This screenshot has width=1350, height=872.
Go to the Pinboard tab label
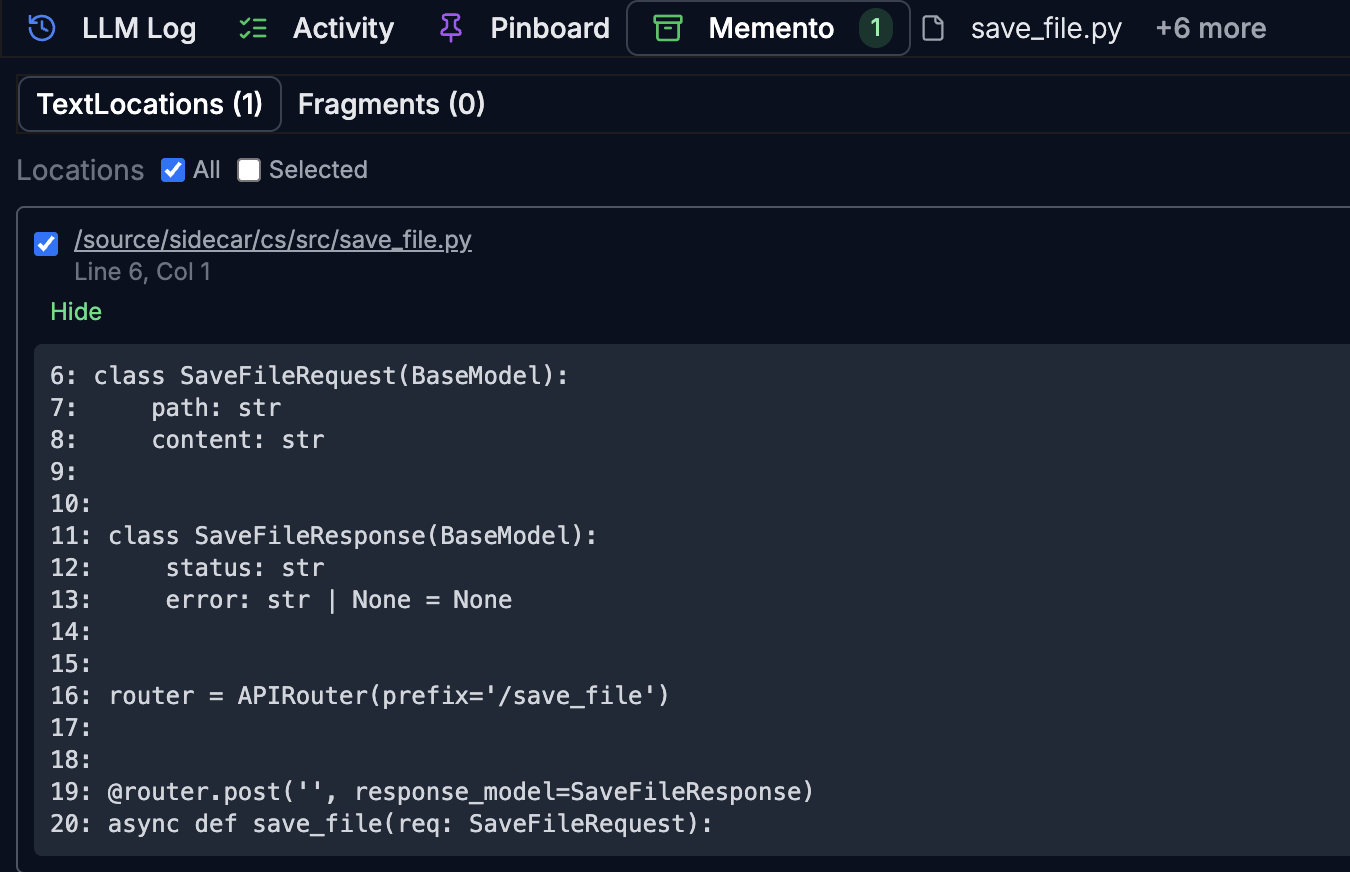[550, 28]
